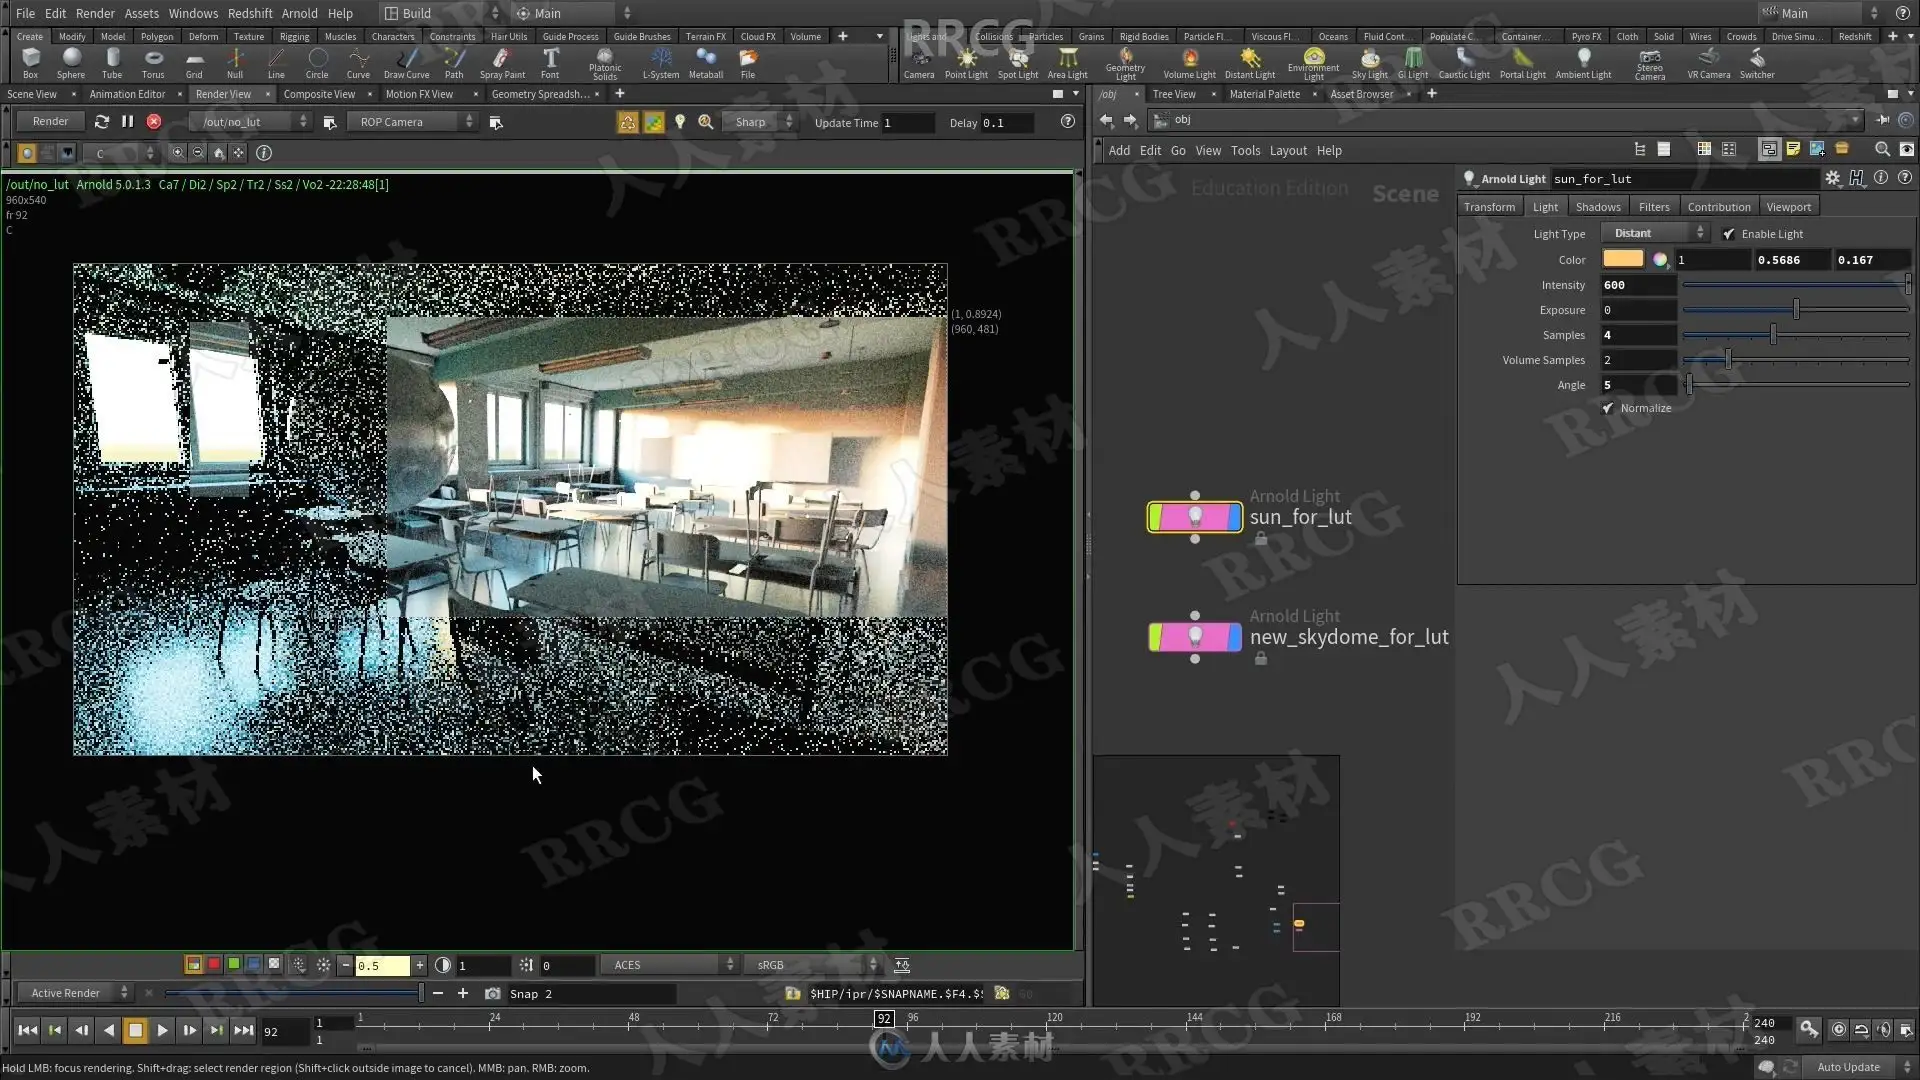Play the timeline forward
The height and width of the screenshot is (1080, 1920).
pos(162,1030)
